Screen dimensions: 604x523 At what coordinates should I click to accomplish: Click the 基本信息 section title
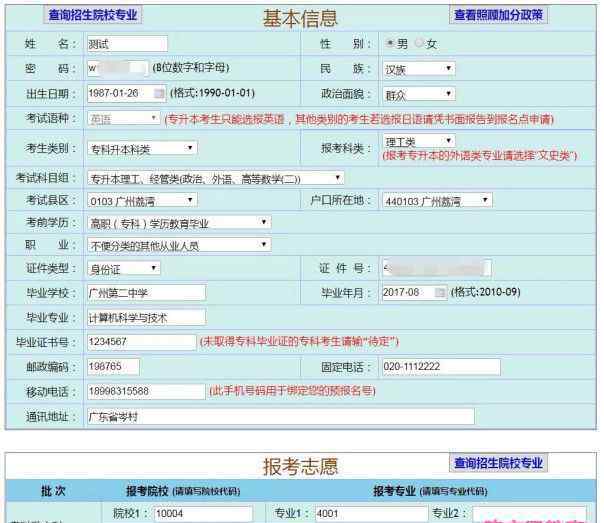(x=300, y=18)
